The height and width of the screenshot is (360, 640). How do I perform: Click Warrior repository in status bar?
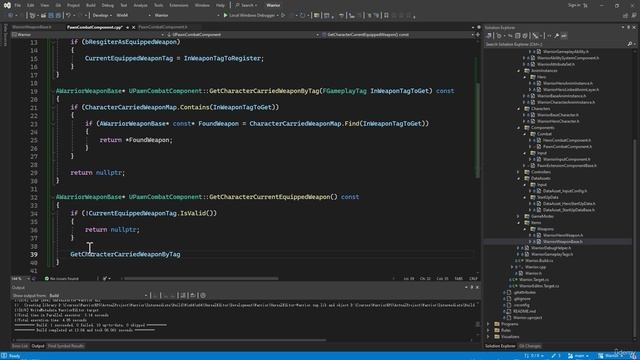pos(609,356)
